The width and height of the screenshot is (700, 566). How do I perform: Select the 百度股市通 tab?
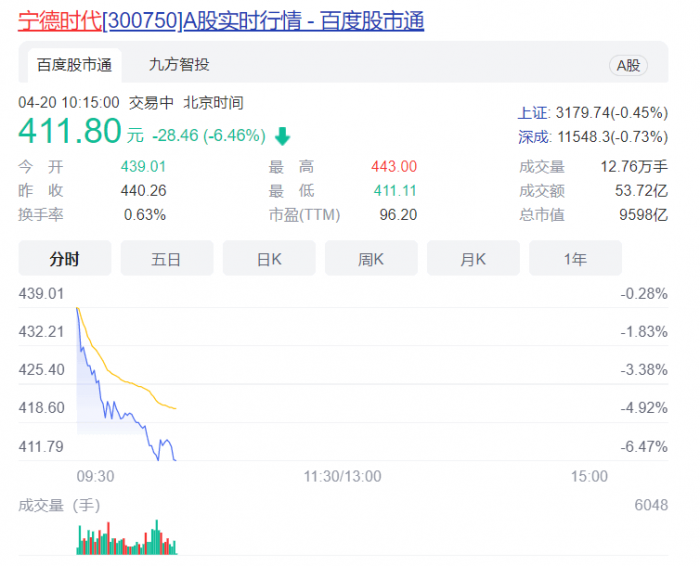click(x=75, y=65)
